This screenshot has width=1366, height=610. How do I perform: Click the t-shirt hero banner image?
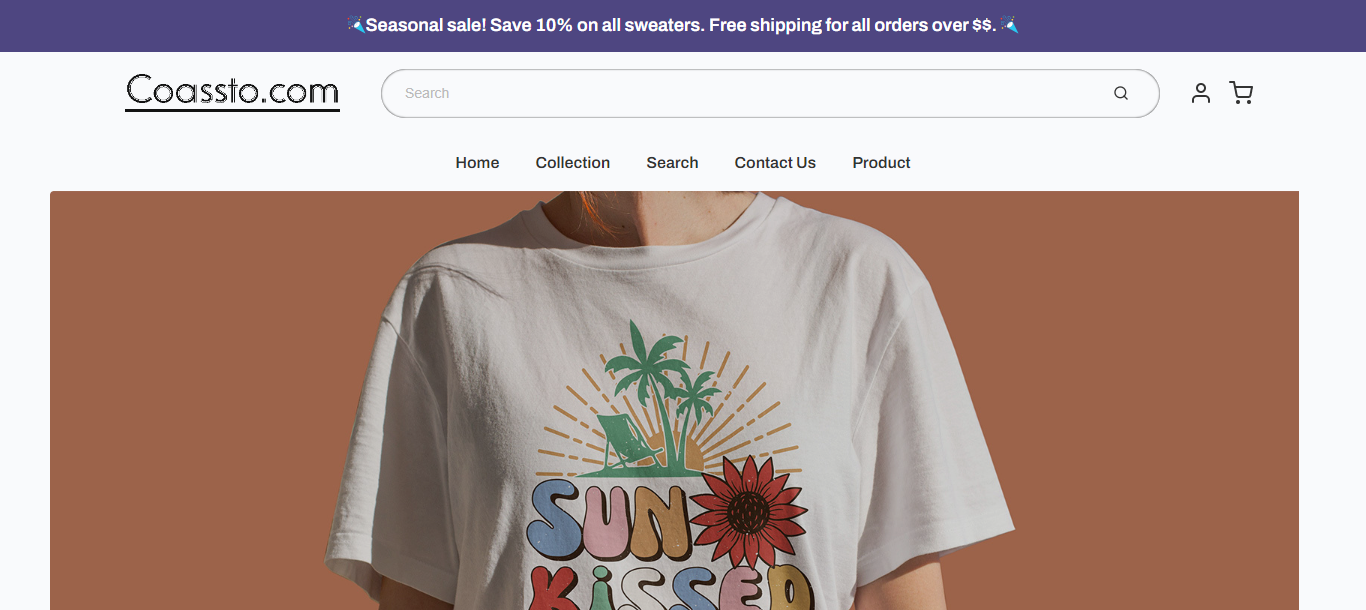click(674, 400)
